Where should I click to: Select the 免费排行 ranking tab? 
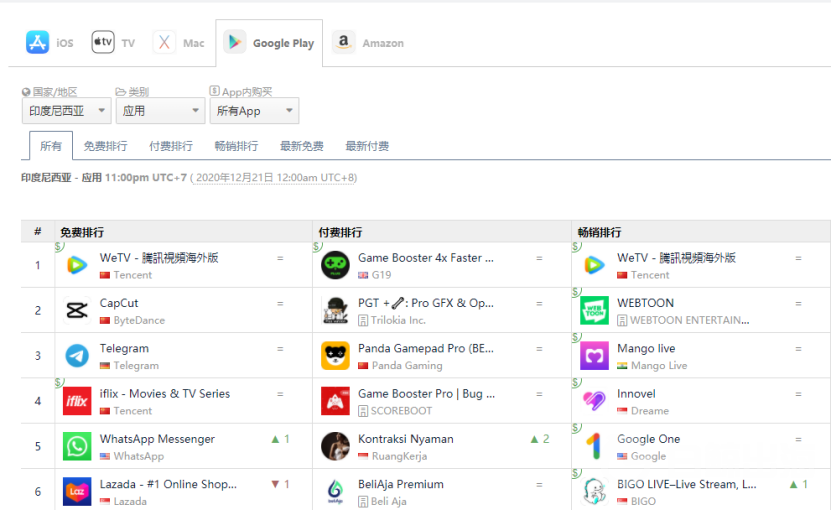(105, 146)
